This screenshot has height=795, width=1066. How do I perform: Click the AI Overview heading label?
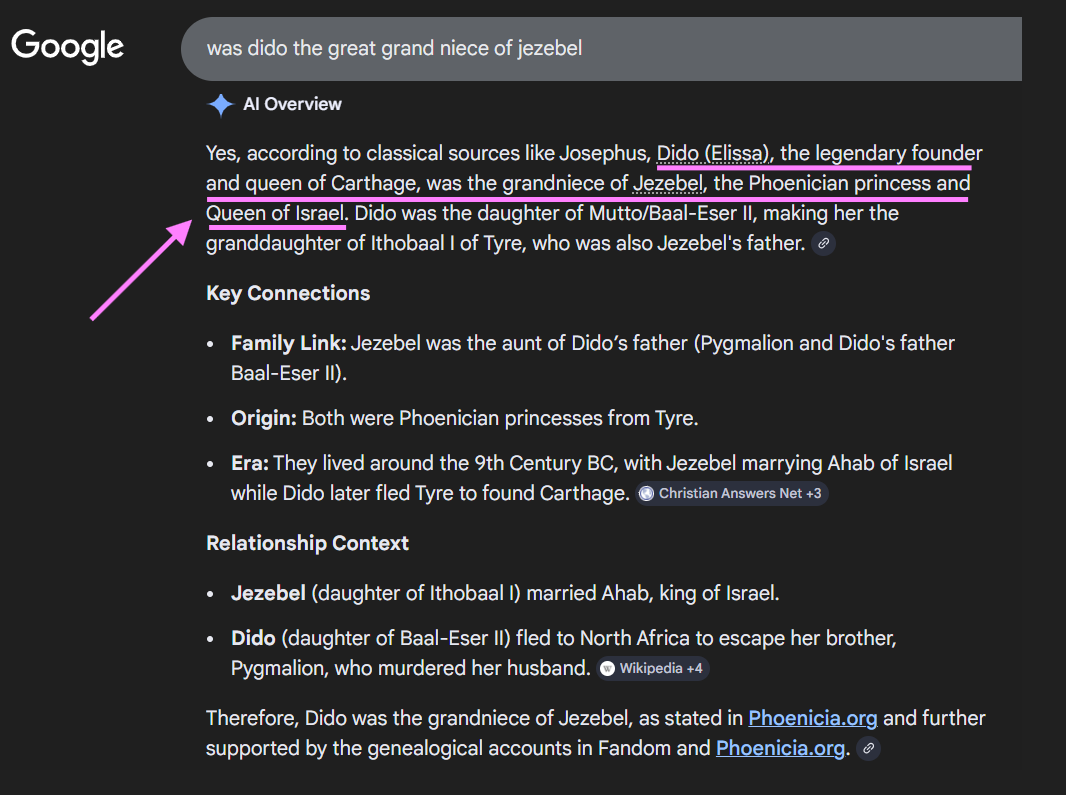pyautogui.click(x=292, y=105)
